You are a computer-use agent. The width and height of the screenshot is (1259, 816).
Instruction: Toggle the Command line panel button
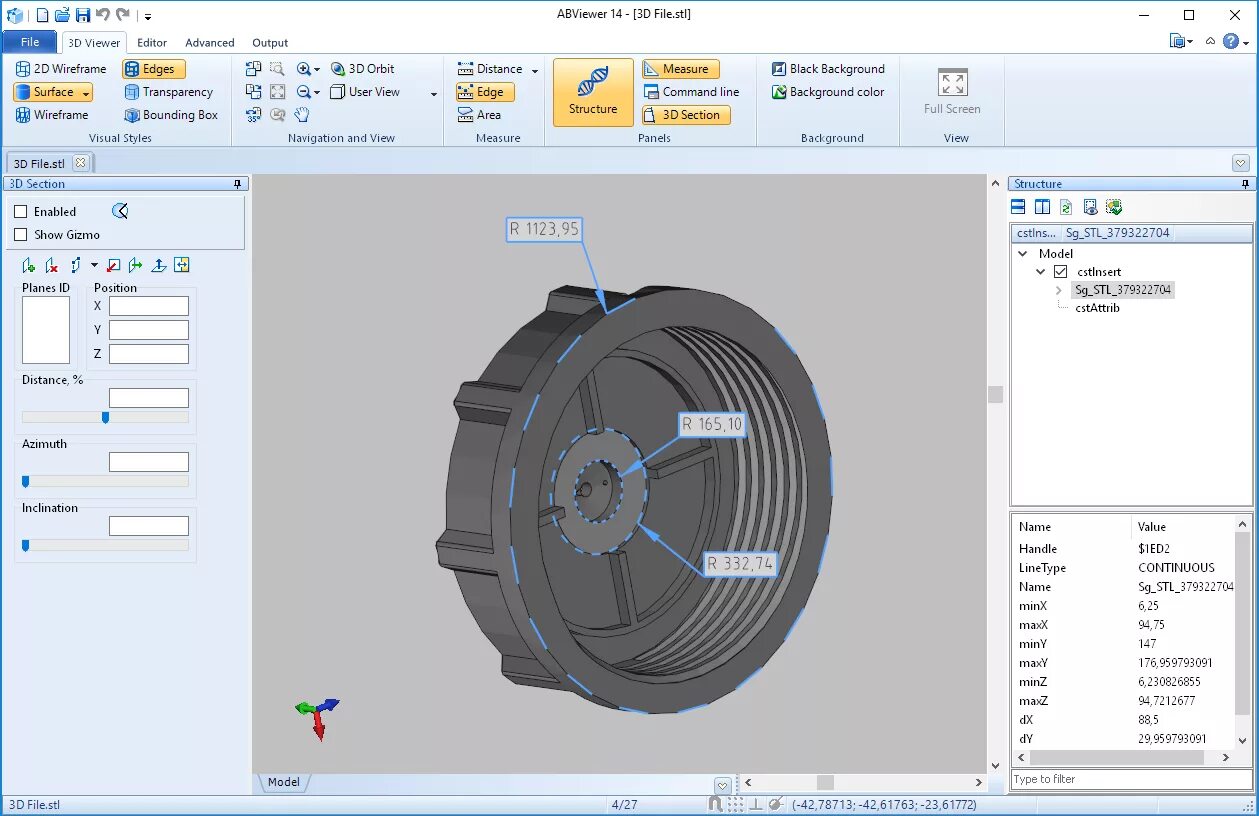691,92
